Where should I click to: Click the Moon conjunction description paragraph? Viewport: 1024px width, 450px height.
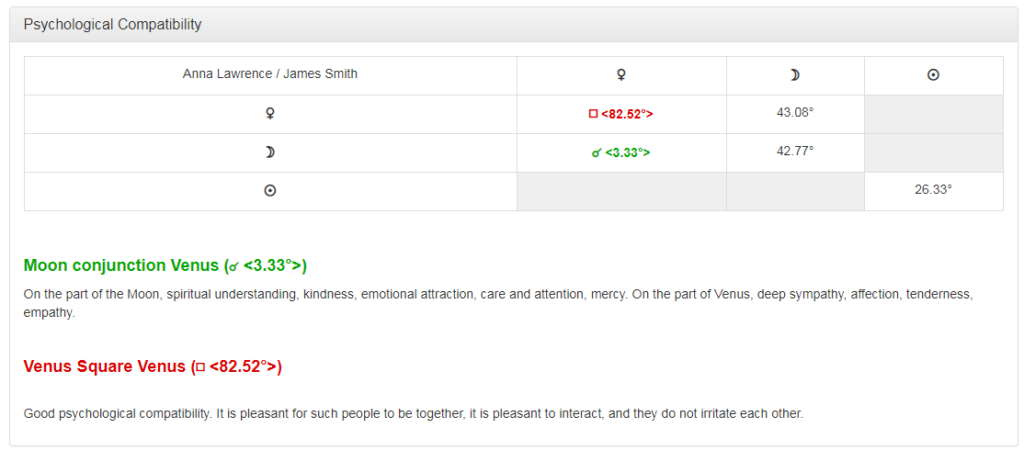pos(497,303)
